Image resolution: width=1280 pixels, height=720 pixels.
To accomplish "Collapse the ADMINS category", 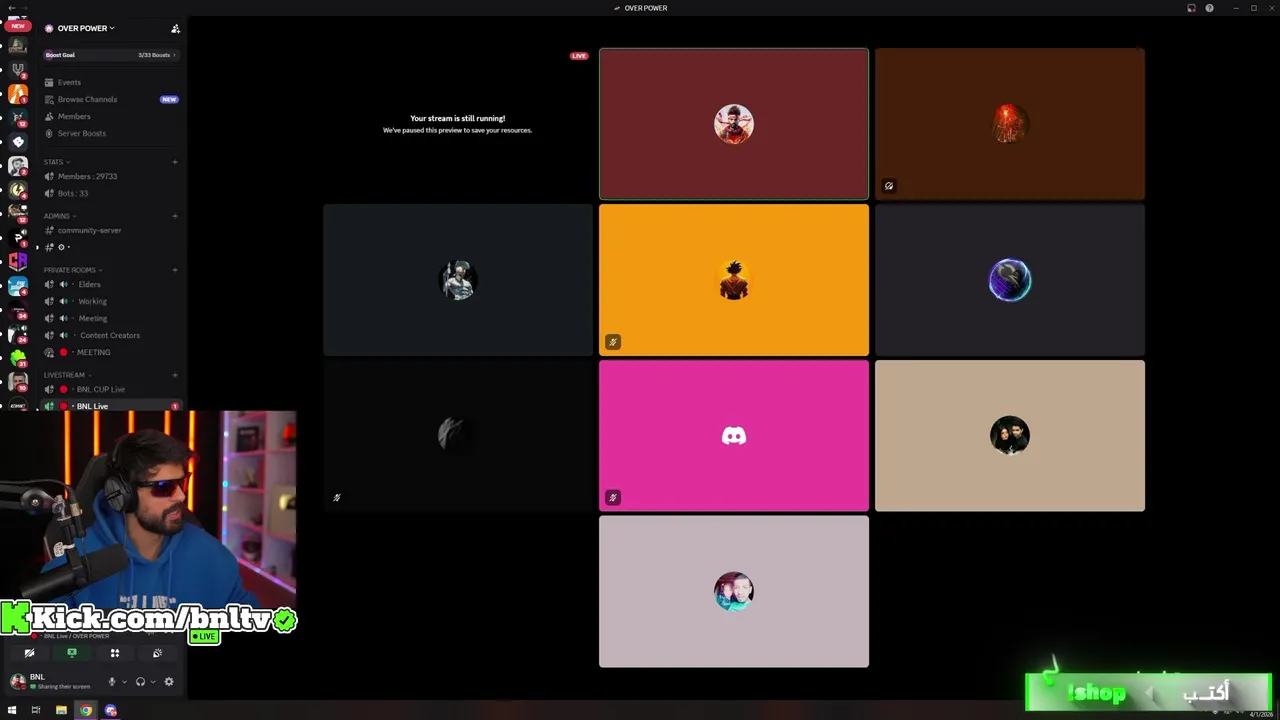I will point(60,216).
